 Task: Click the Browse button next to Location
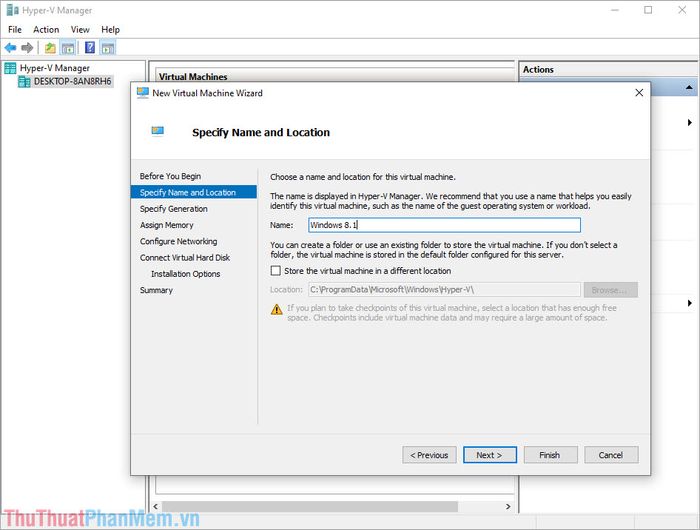click(x=610, y=290)
